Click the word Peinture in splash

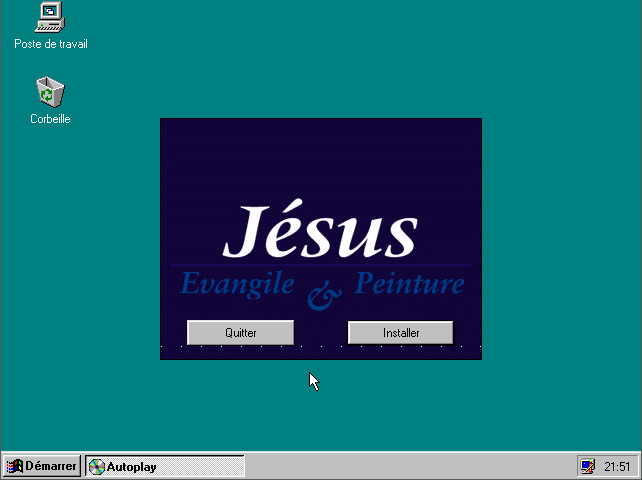(409, 284)
